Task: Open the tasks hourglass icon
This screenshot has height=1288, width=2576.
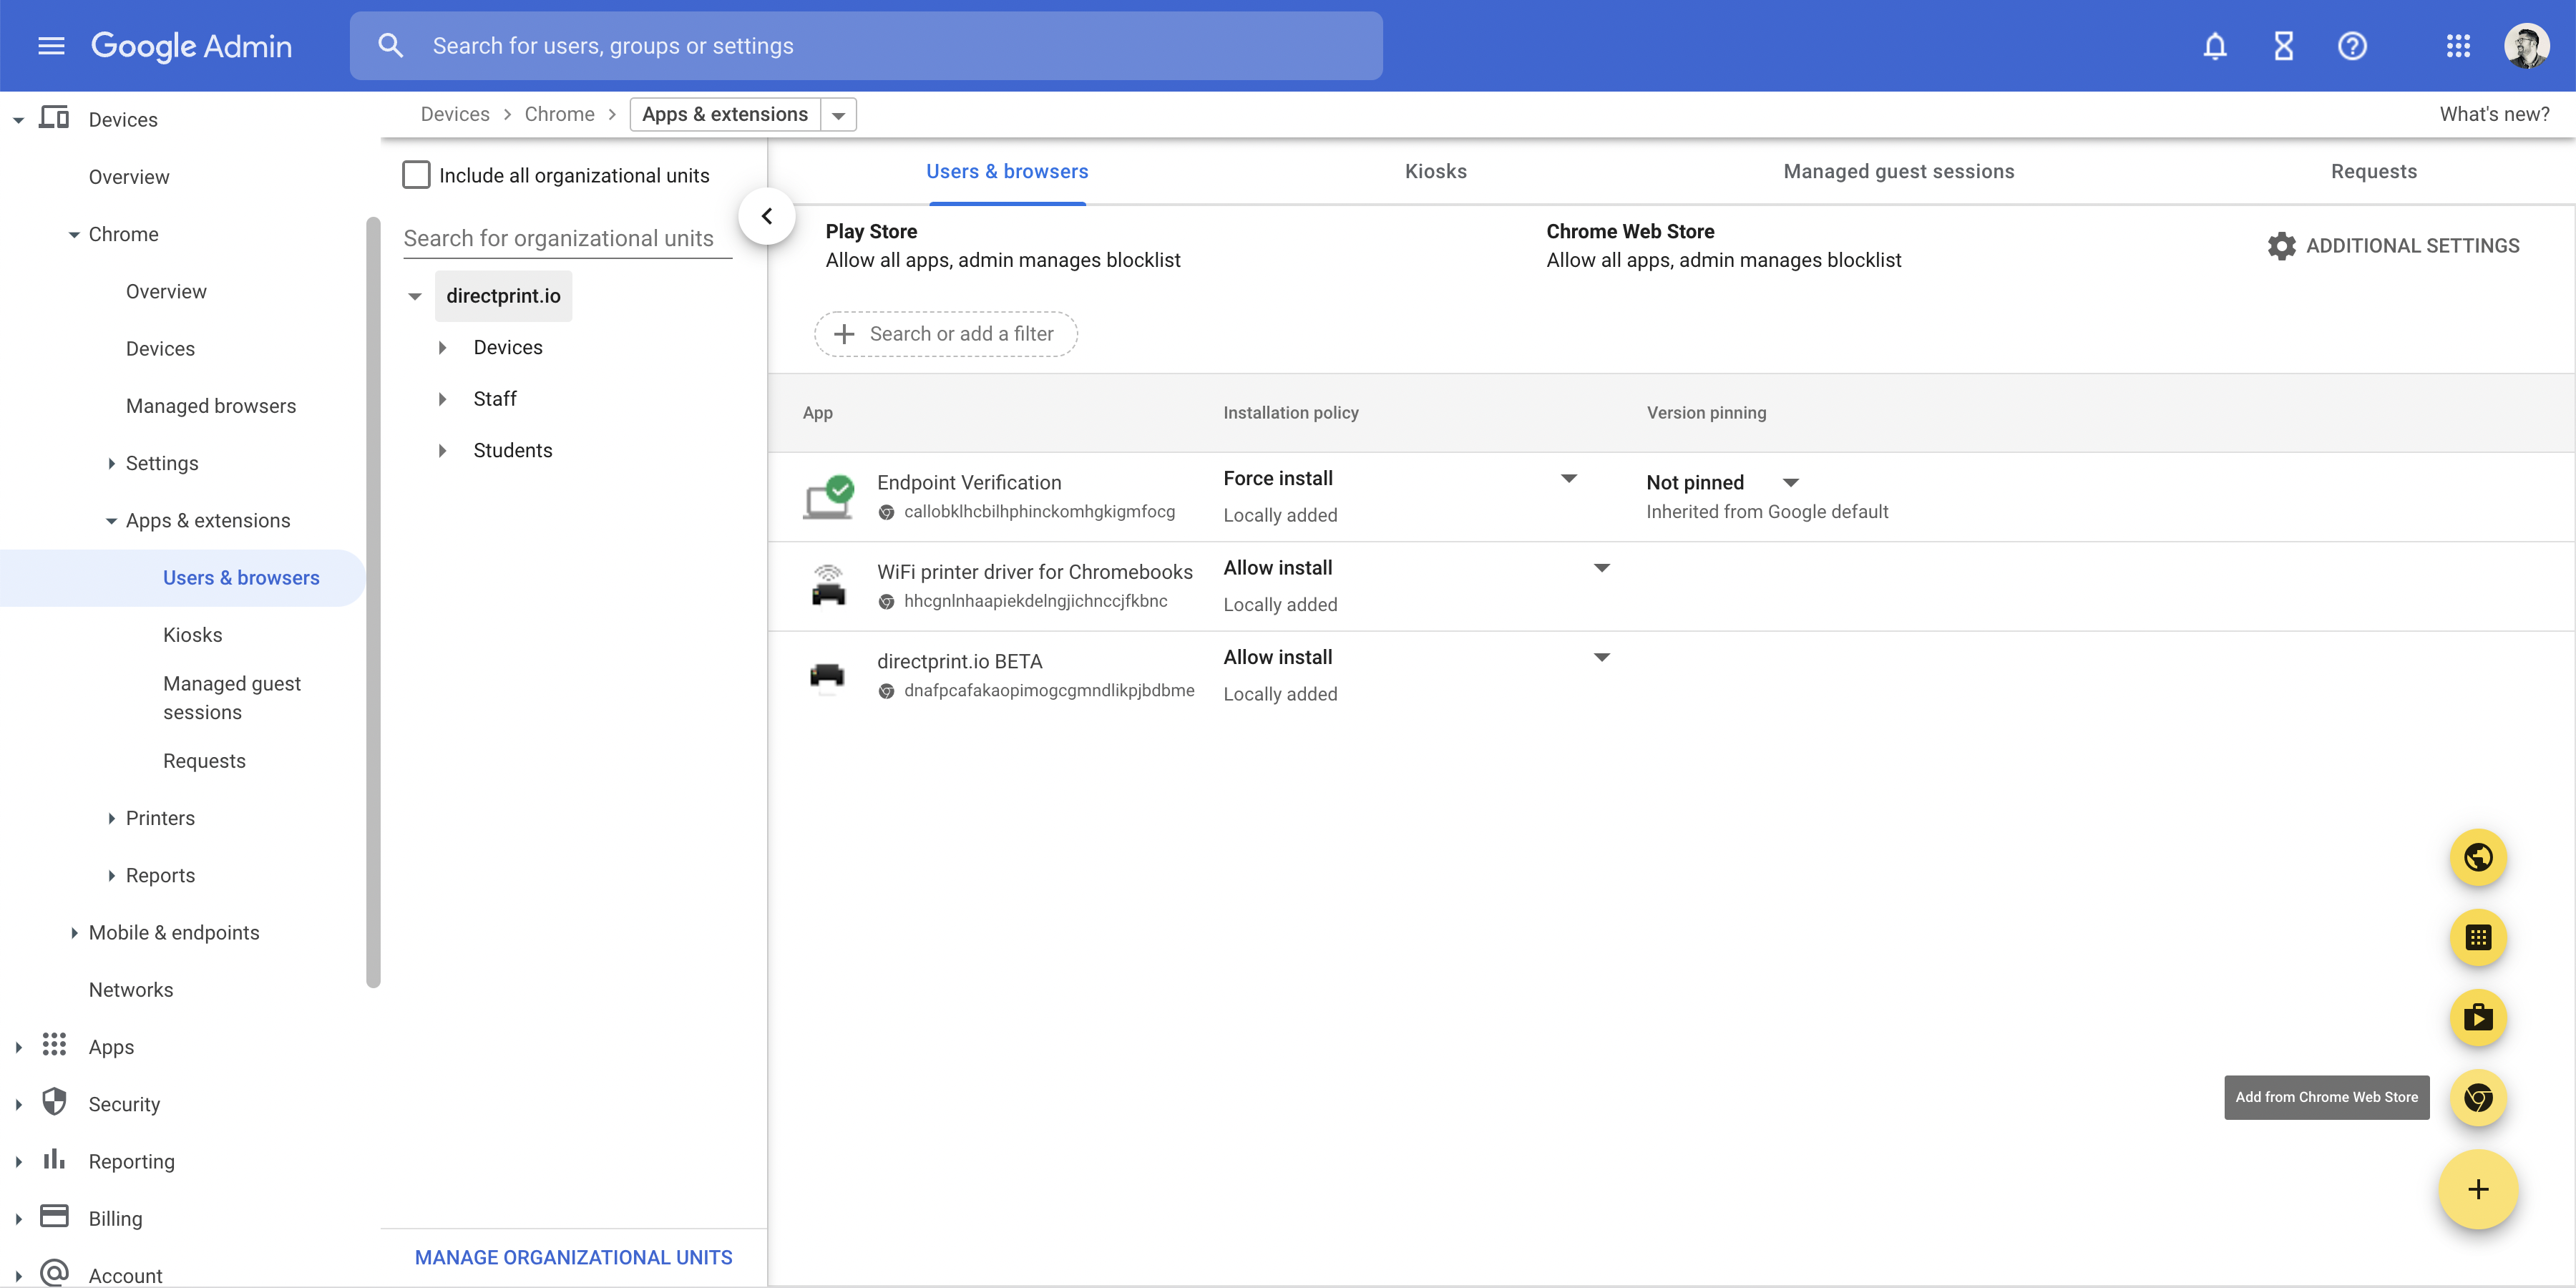Action: [2284, 46]
